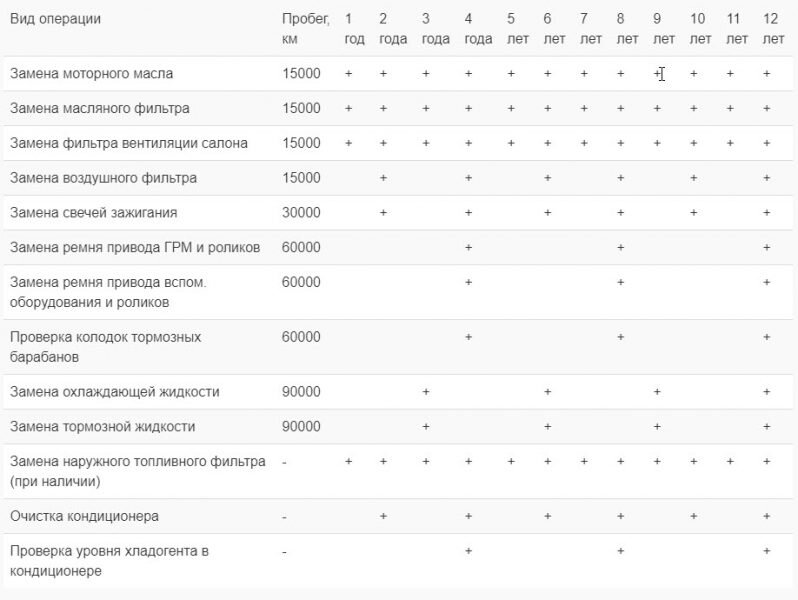Click 'Замена свечей зажигания' row label
This screenshot has width=798, height=600.
[x=94, y=213]
